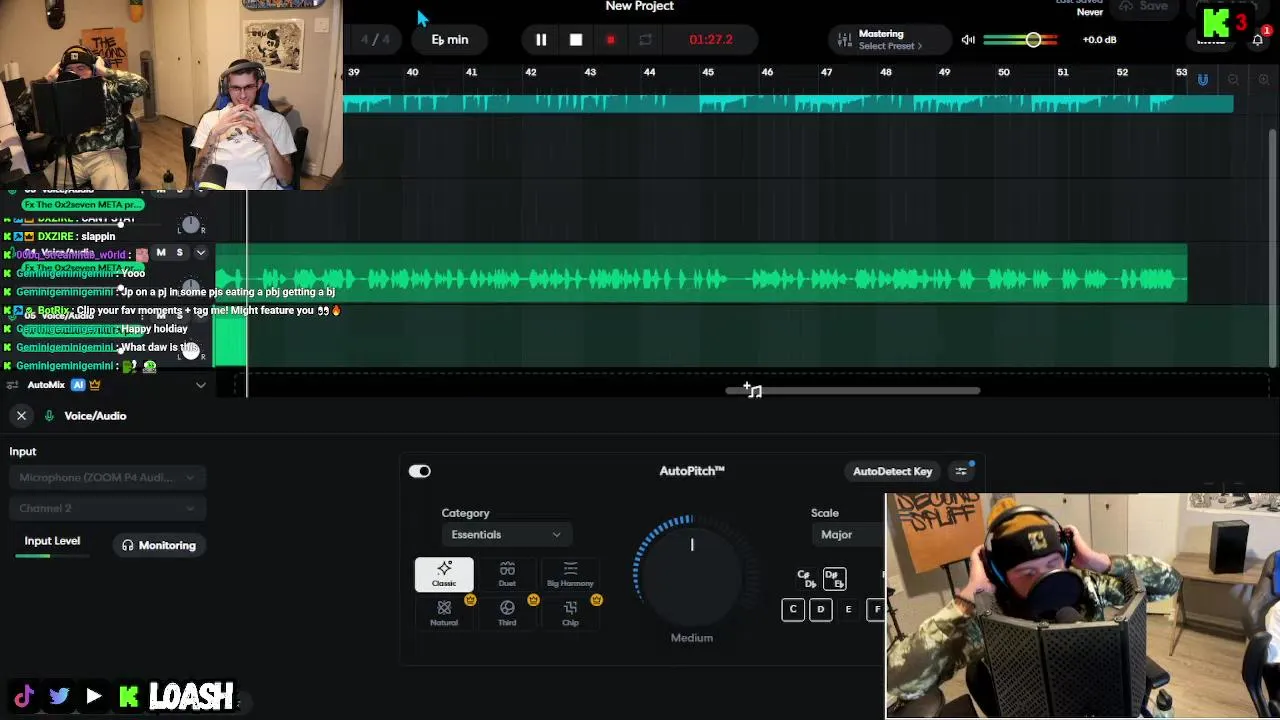Select the Third AutoPitch preset
Screen dimensions: 1280x720
[507, 613]
